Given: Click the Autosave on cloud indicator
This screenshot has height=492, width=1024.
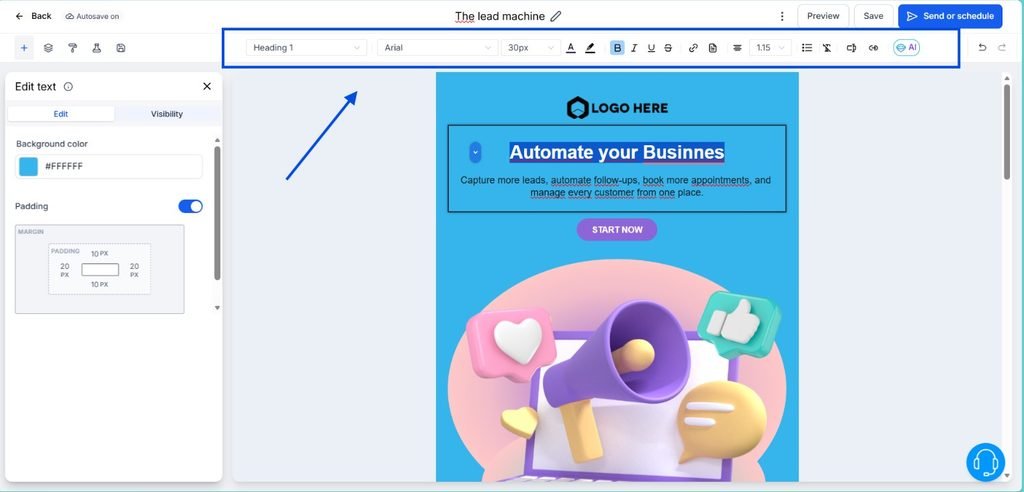Looking at the screenshot, I should click(x=92, y=16).
